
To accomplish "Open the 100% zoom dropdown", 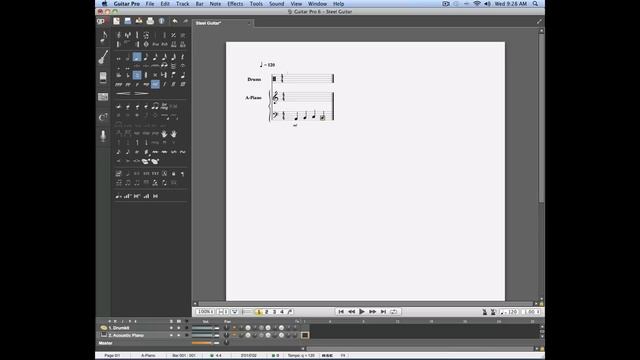I will [x=205, y=312].
